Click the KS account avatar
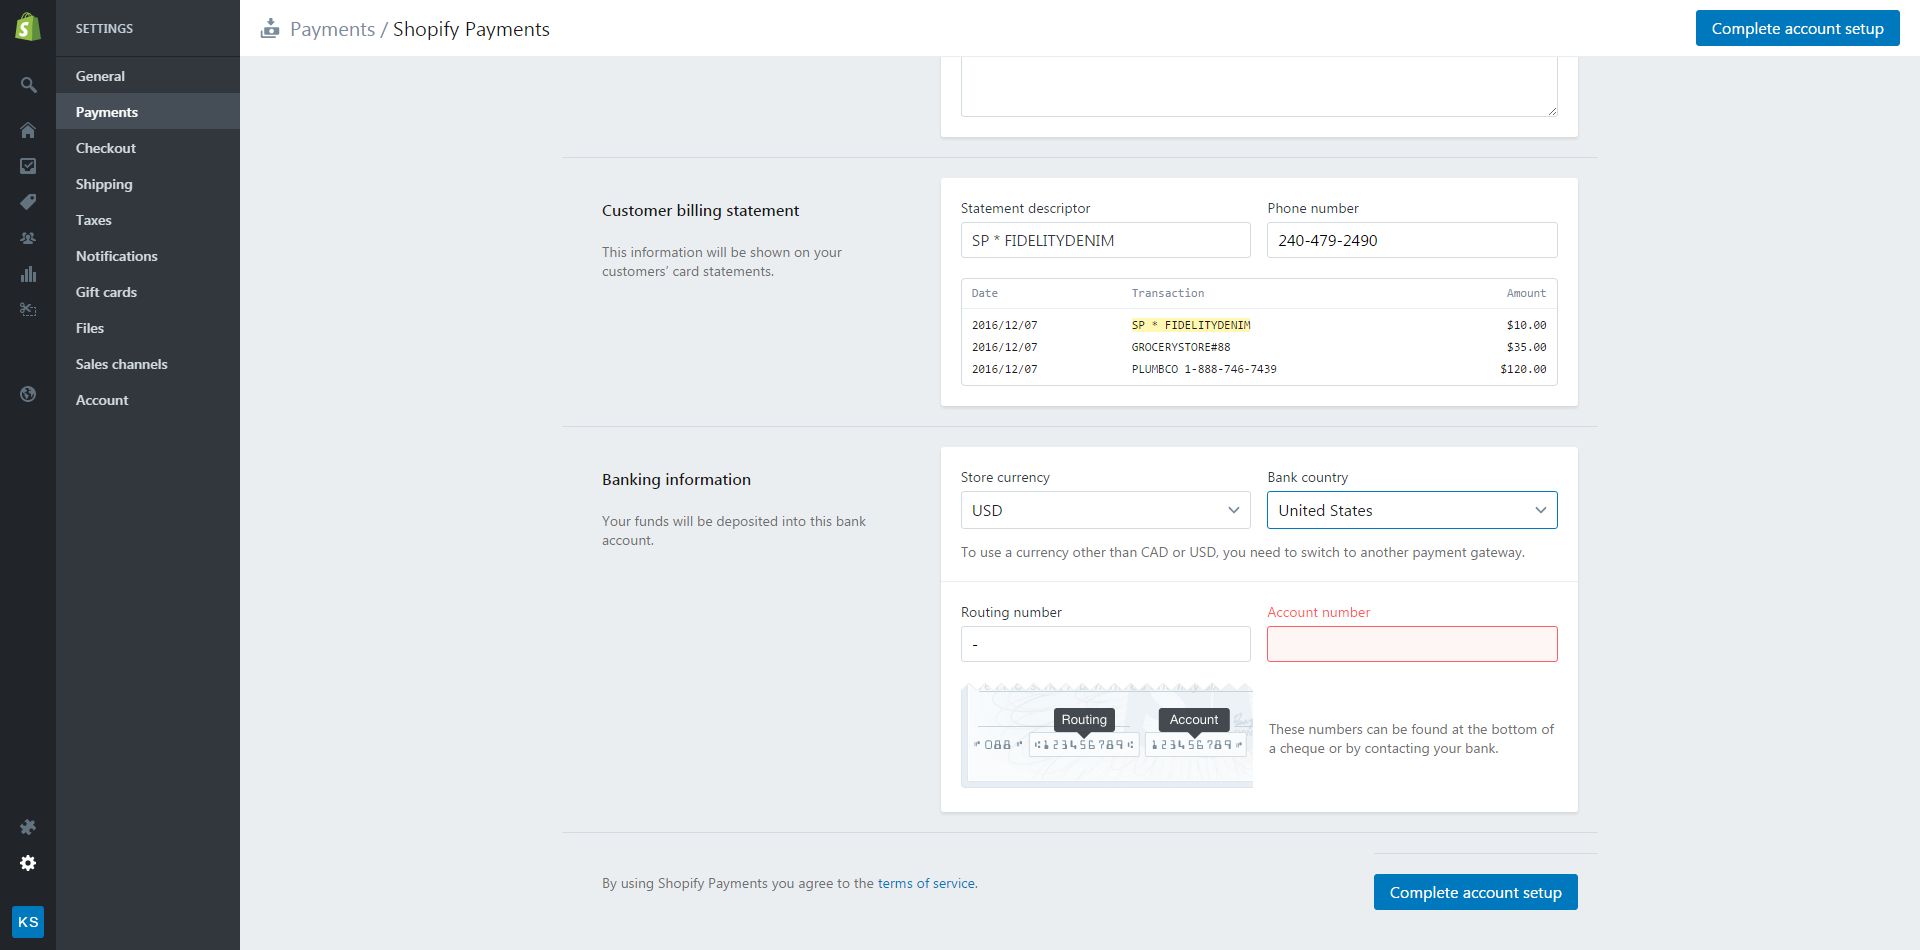This screenshot has width=1920, height=950. click(x=28, y=922)
